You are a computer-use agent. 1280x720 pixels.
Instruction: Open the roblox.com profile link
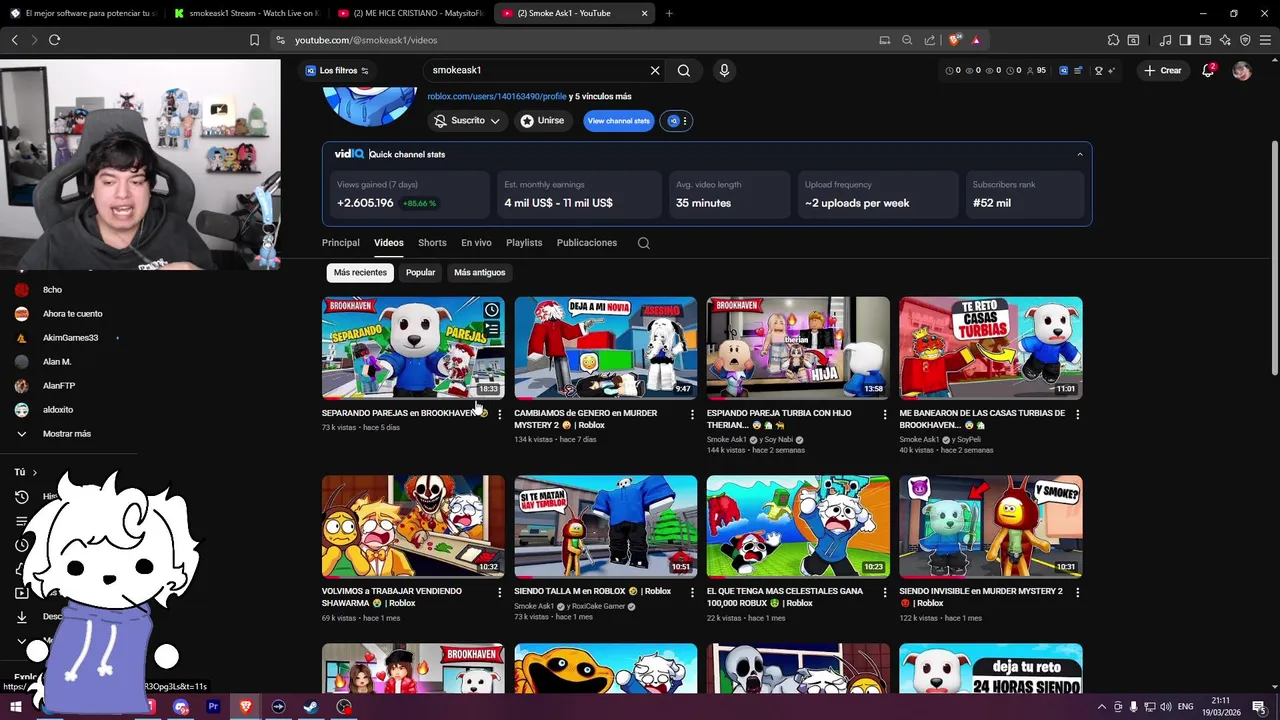pyautogui.click(x=497, y=96)
